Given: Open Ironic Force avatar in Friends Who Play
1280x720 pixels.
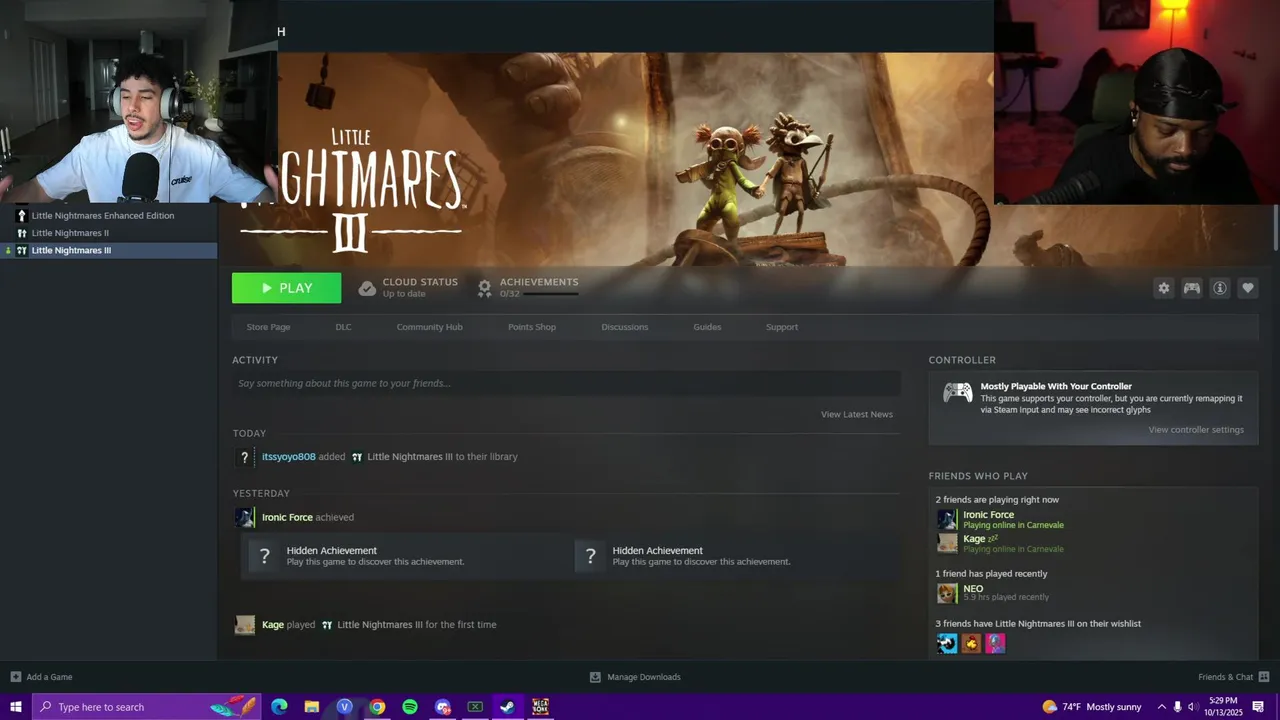Looking at the screenshot, I should (946, 519).
